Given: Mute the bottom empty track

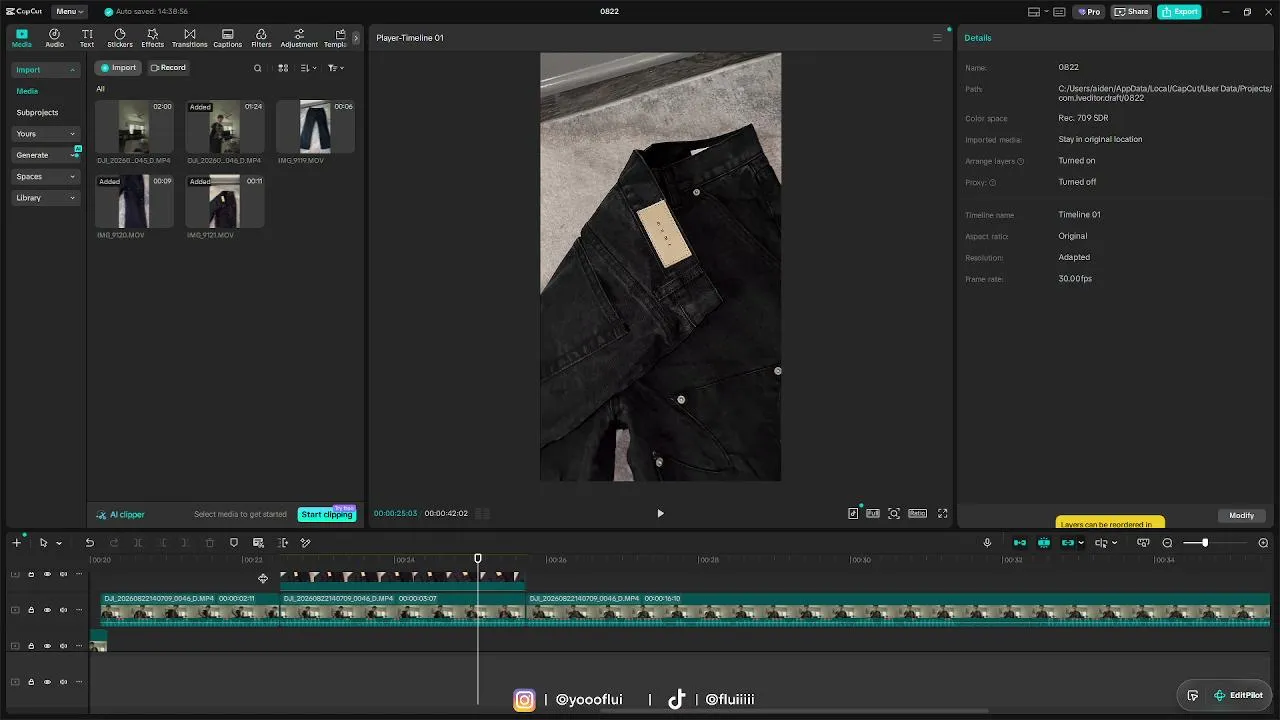Looking at the screenshot, I should pos(63,682).
